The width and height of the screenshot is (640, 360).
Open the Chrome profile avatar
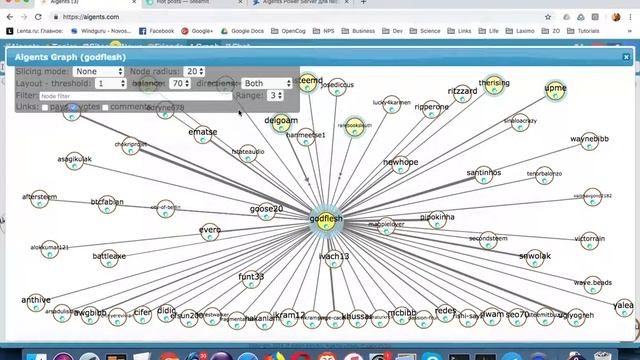tap(616, 17)
